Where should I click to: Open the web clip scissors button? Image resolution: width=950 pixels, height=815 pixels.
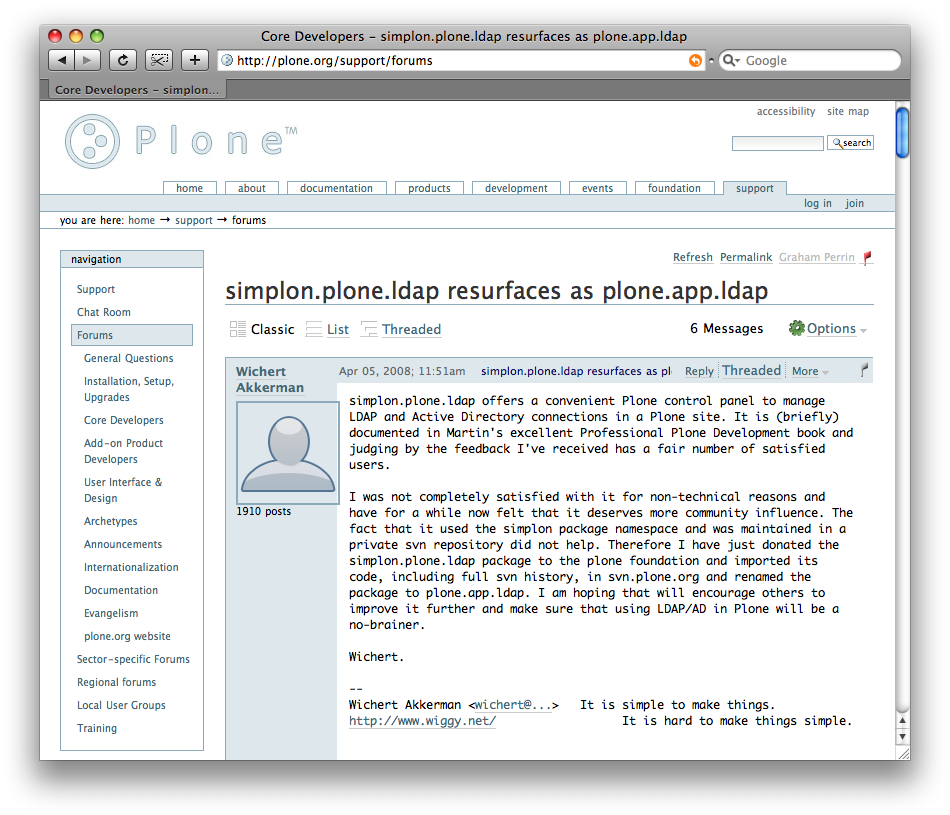(x=159, y=60)
